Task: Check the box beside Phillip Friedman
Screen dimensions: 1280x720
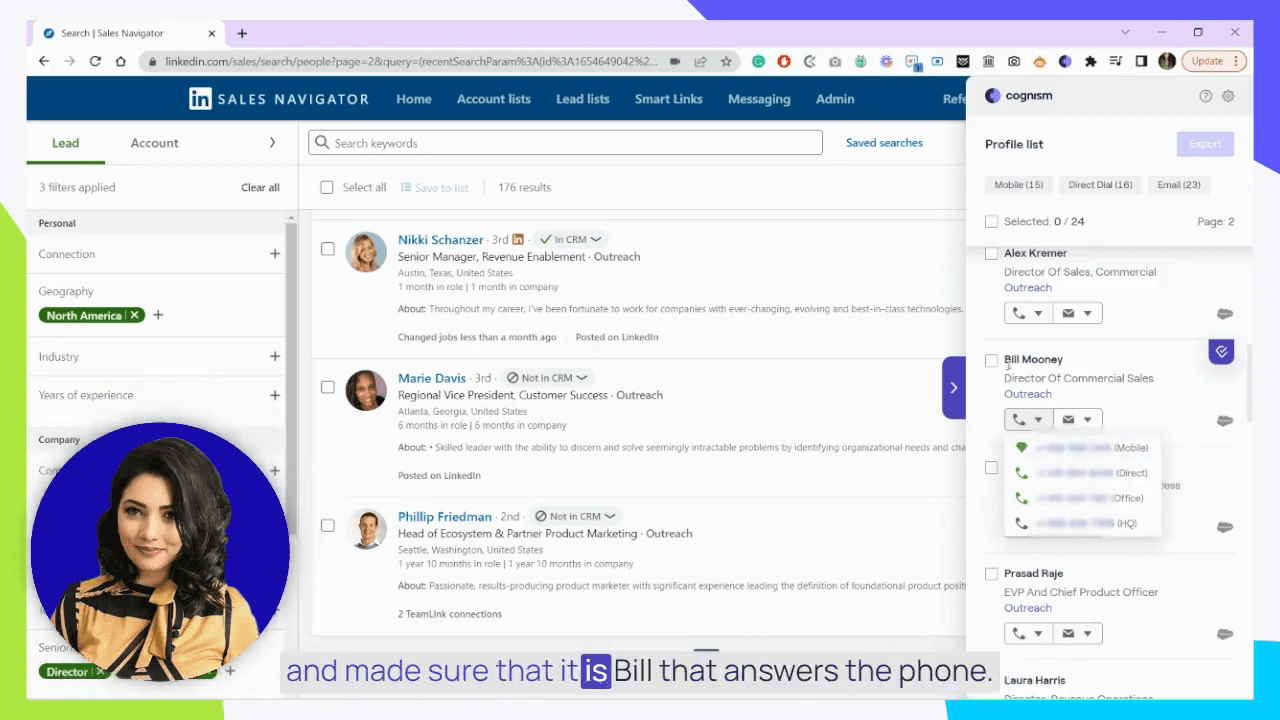Action: [327, 525]
